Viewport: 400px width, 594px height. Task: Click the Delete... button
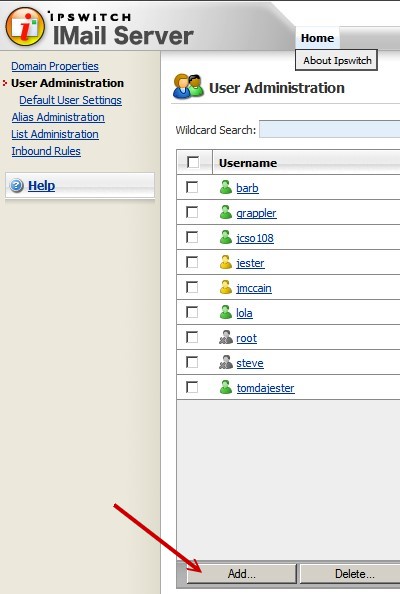pos(354,574)
